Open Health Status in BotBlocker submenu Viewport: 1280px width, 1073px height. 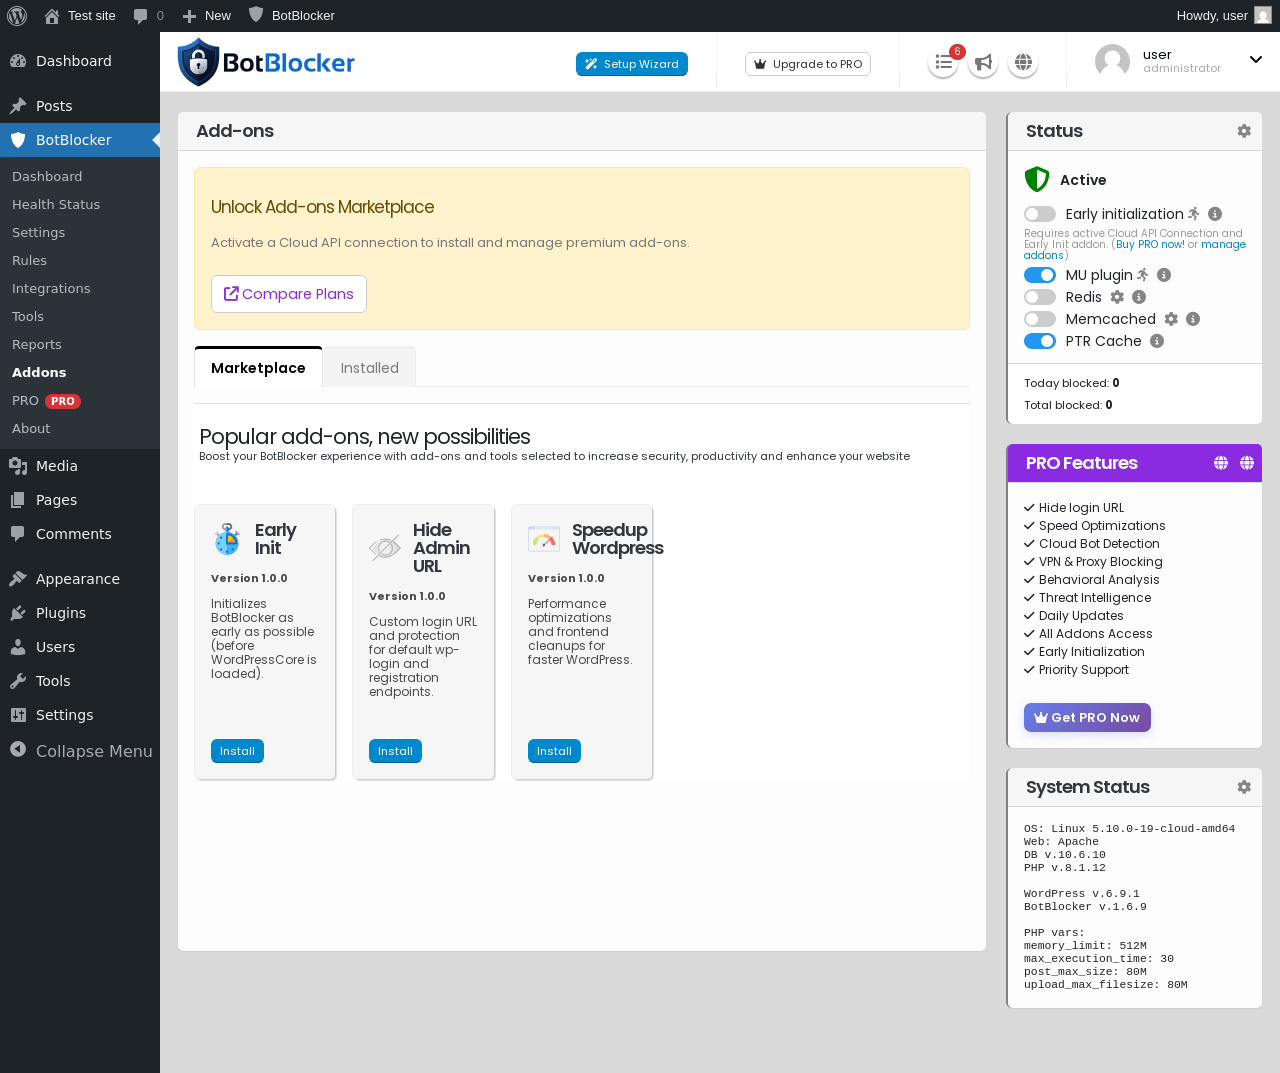click(56, 204)
